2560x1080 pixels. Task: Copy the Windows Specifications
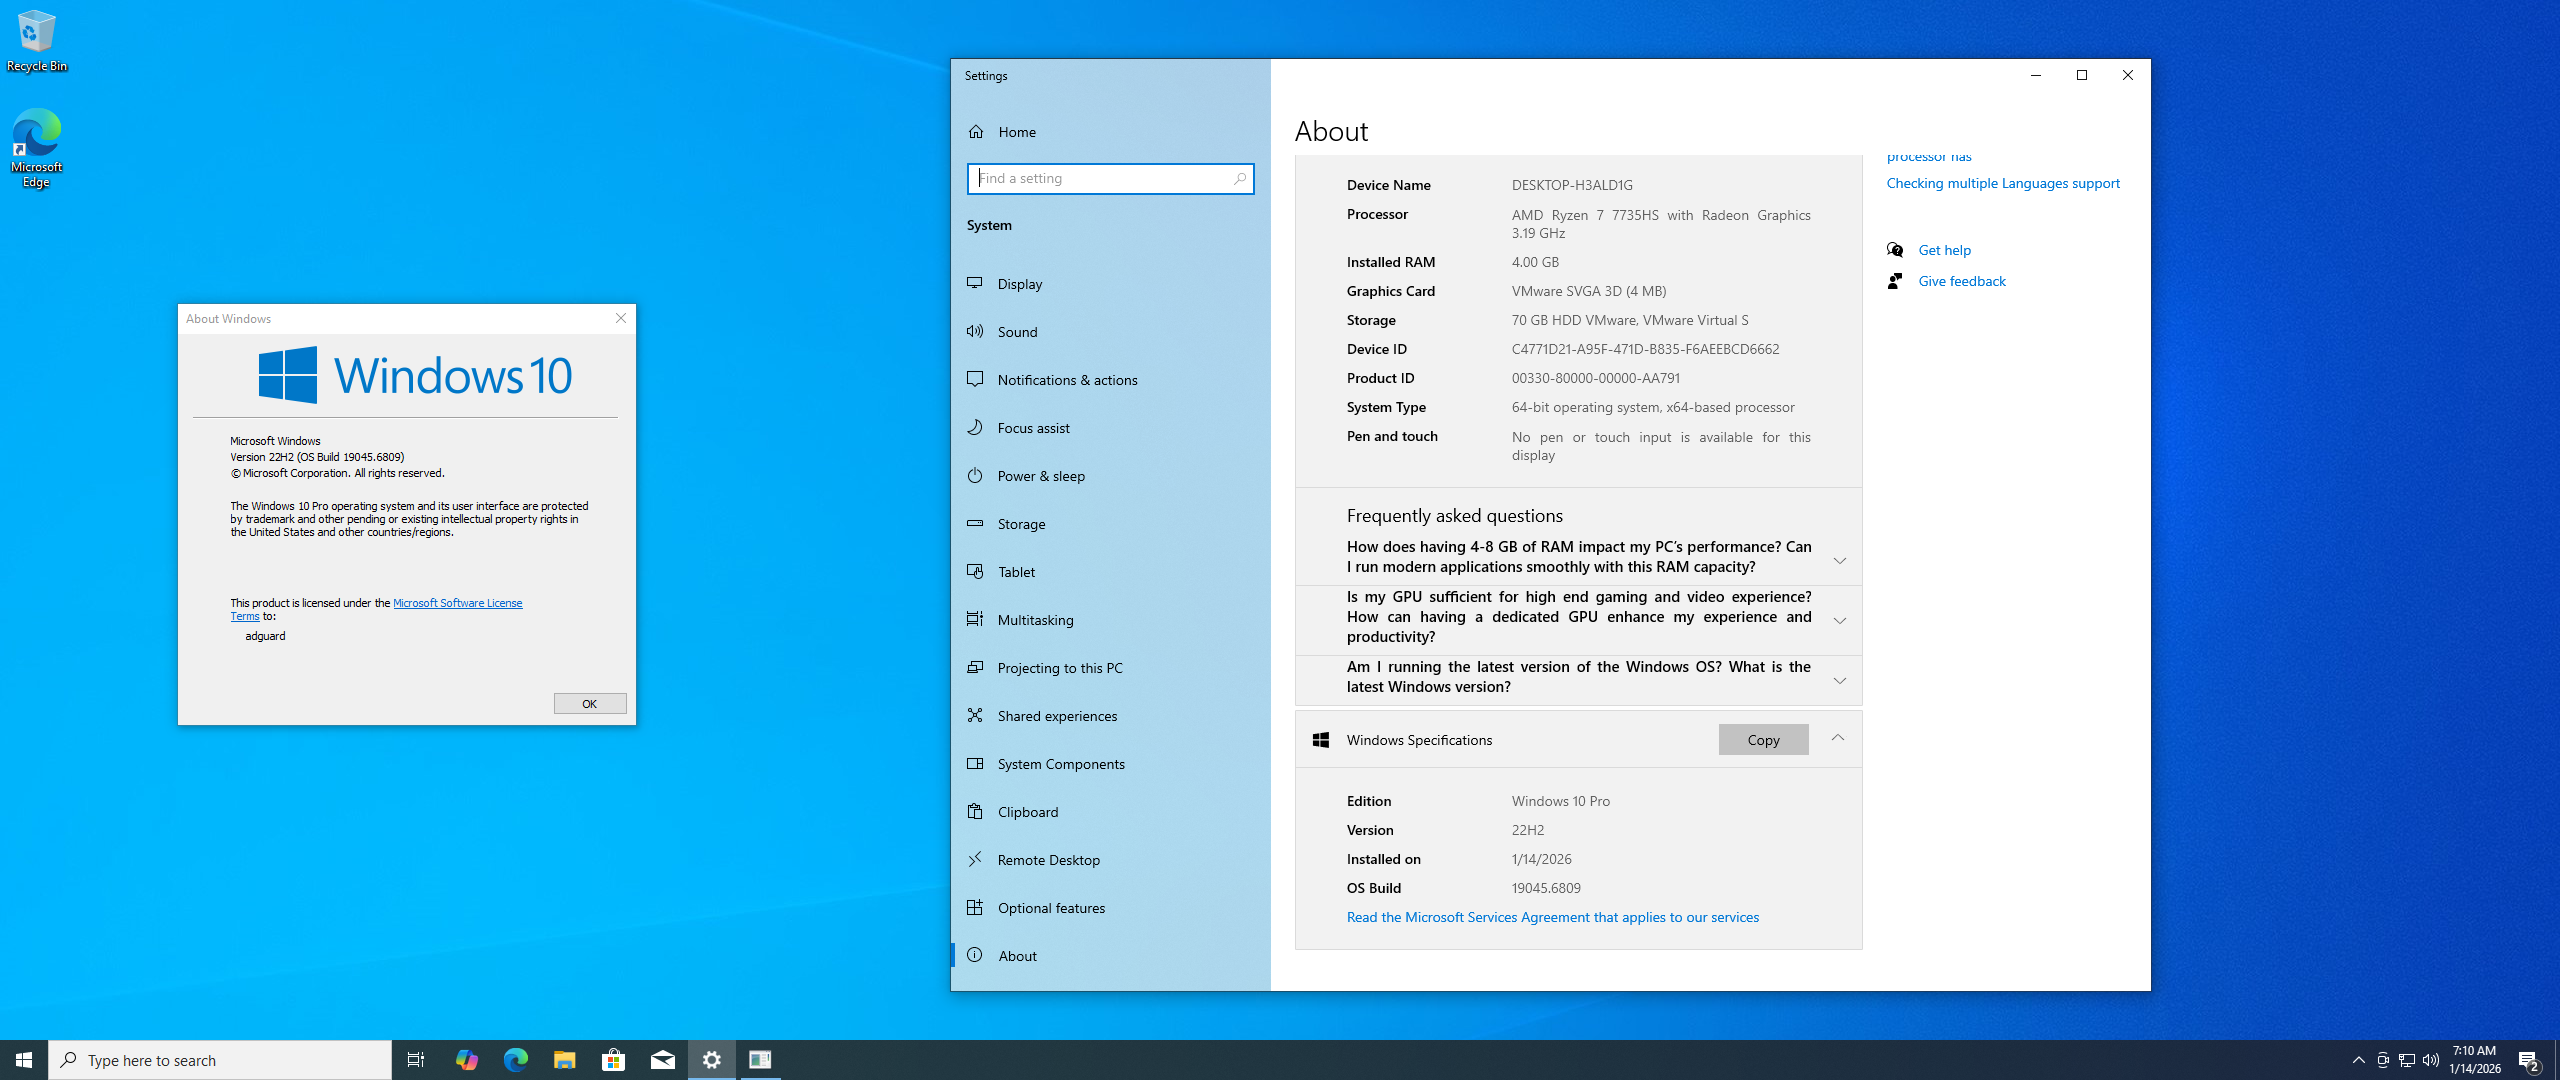1763,740
